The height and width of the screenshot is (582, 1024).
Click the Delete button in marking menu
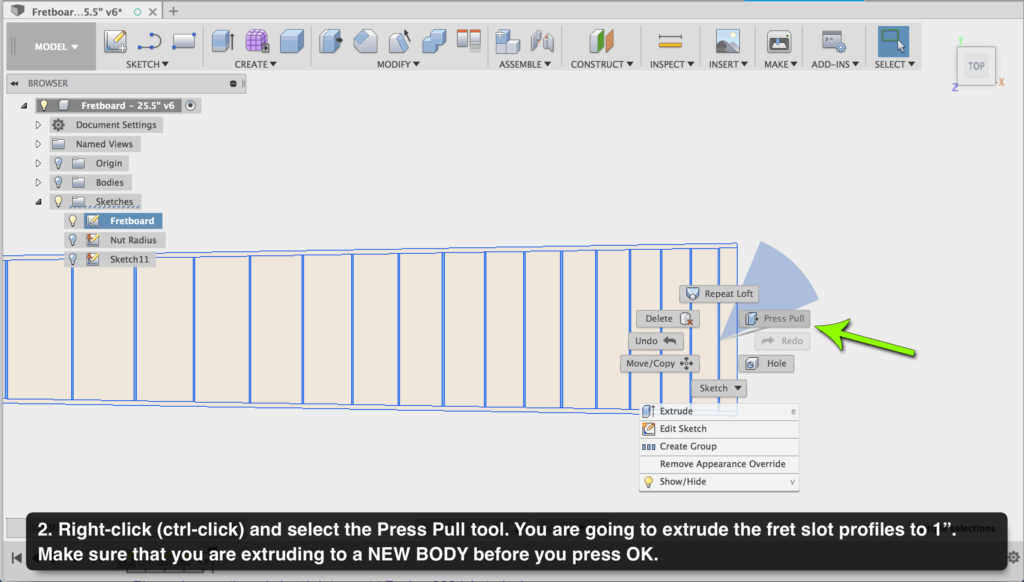[667, 319]
